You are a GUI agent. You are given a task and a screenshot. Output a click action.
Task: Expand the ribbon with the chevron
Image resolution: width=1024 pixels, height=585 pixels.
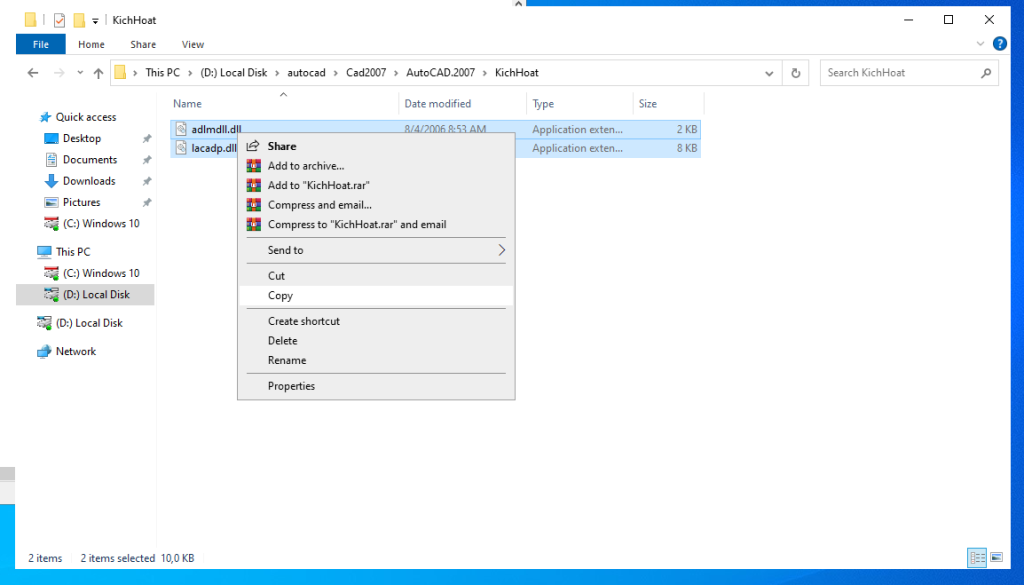[x=979, y=44]
